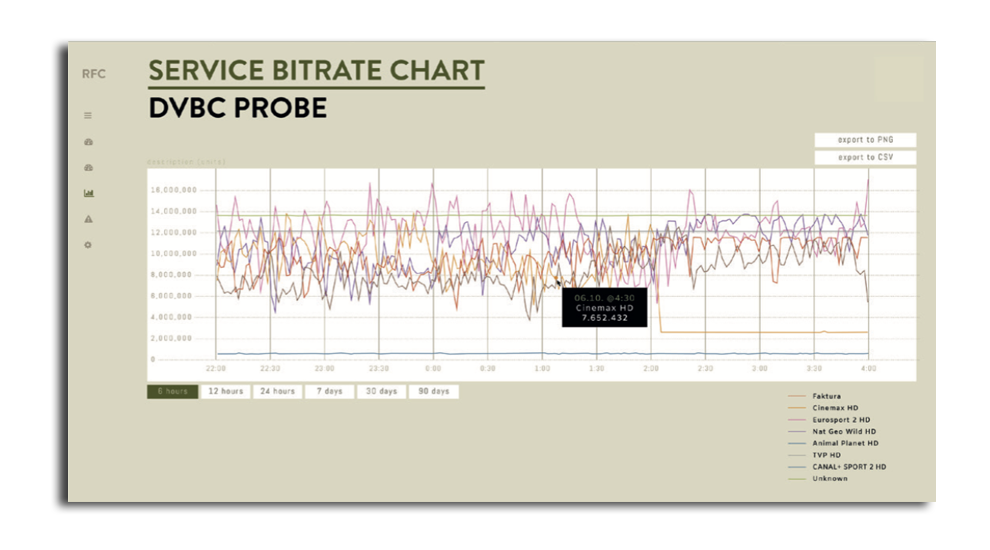The height and width of the screenshot is (550, 990).
Task: Switch to 12 hours time range
Action: point(225,391)
